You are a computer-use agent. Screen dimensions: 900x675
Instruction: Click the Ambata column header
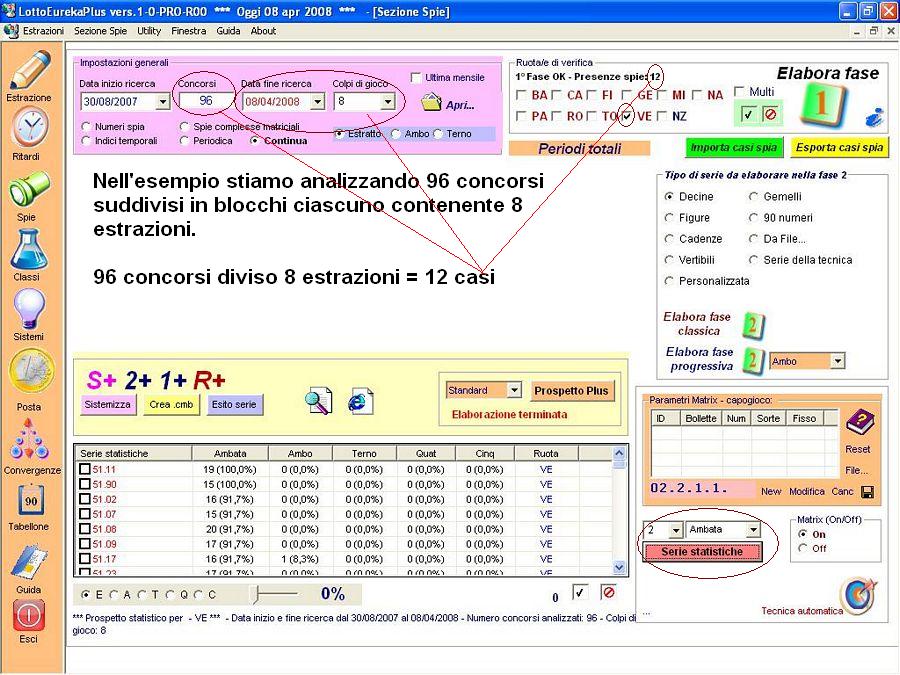(x=230, y=453)
